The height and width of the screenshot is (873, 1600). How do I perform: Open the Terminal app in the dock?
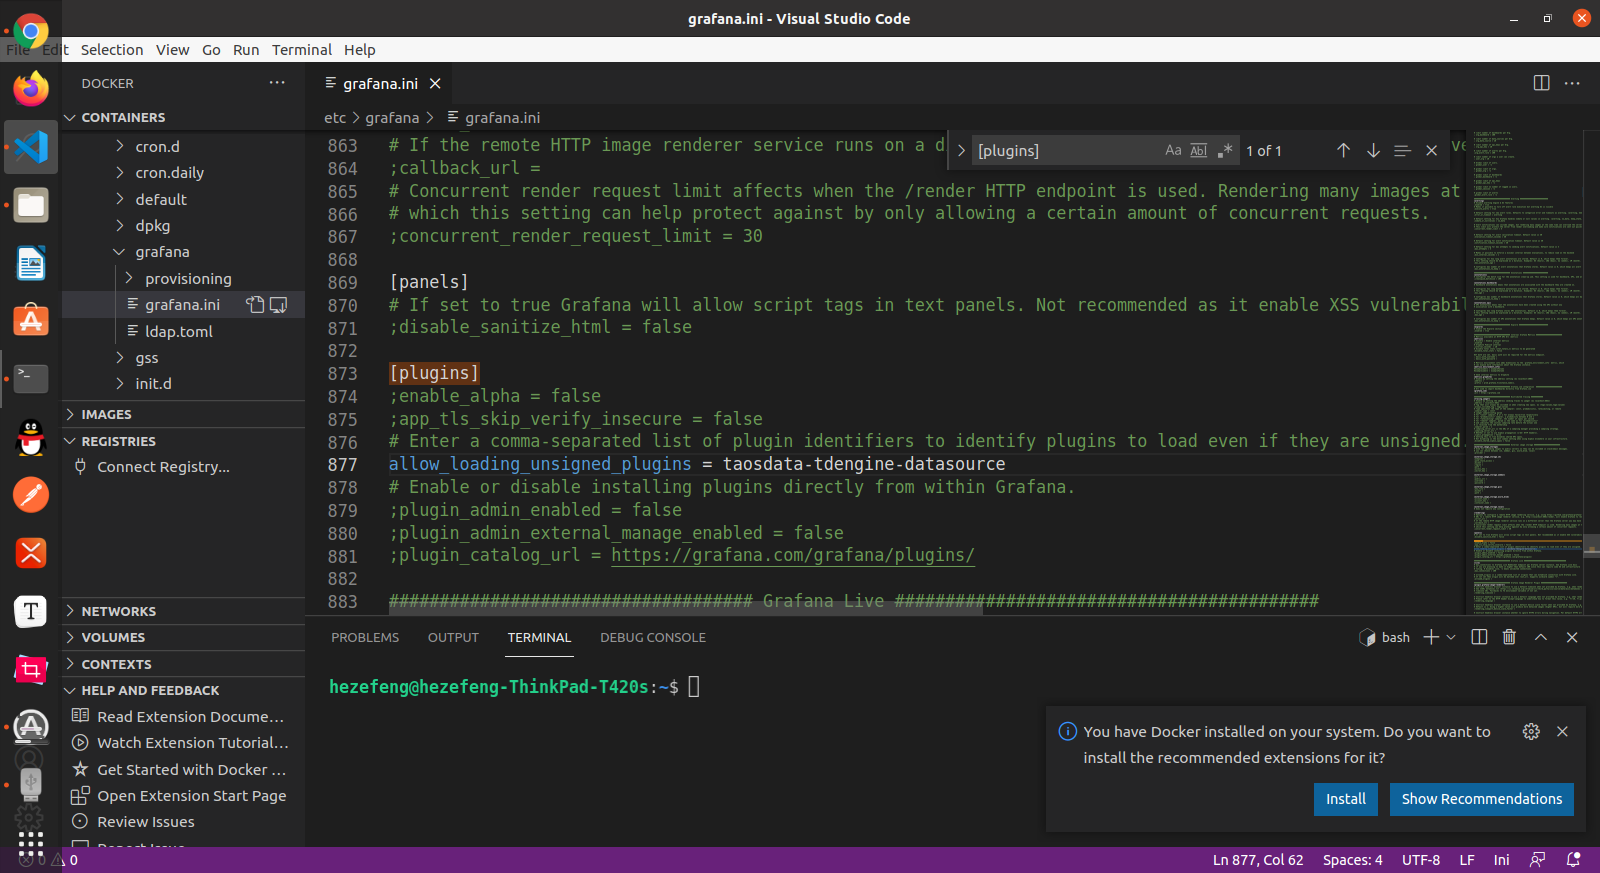pos(31,379)
